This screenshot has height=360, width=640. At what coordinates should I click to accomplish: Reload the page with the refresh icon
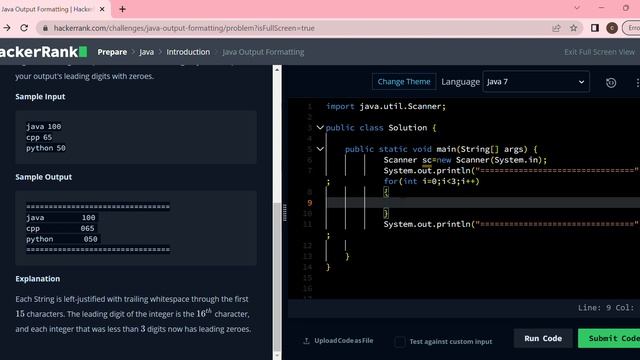(x=24, y=28)
